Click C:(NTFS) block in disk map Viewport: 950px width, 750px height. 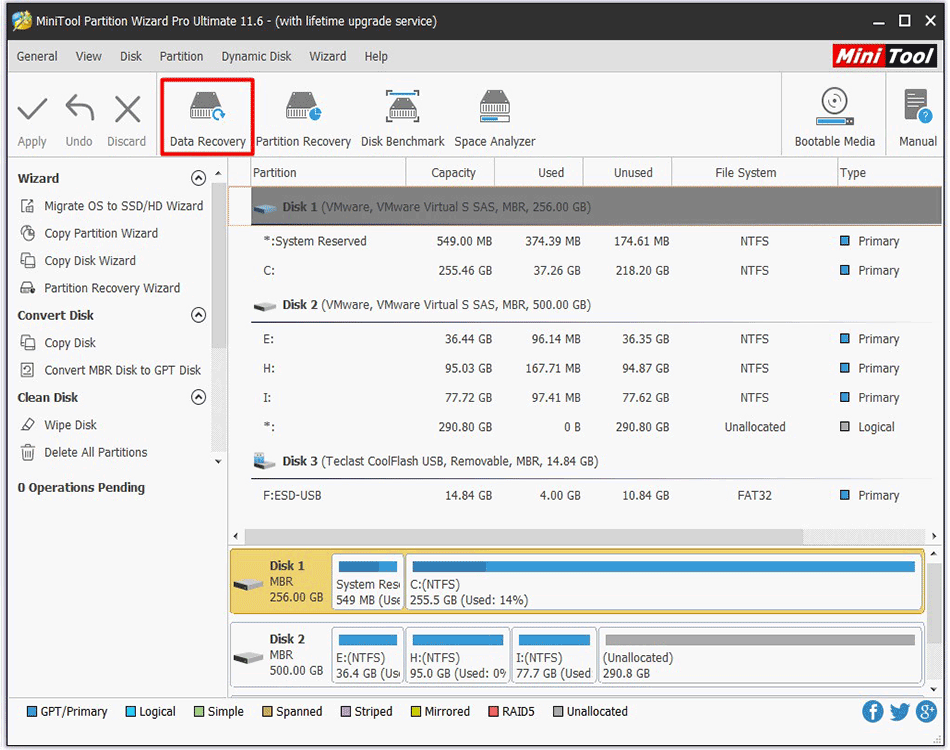click(x=663, y=583)
